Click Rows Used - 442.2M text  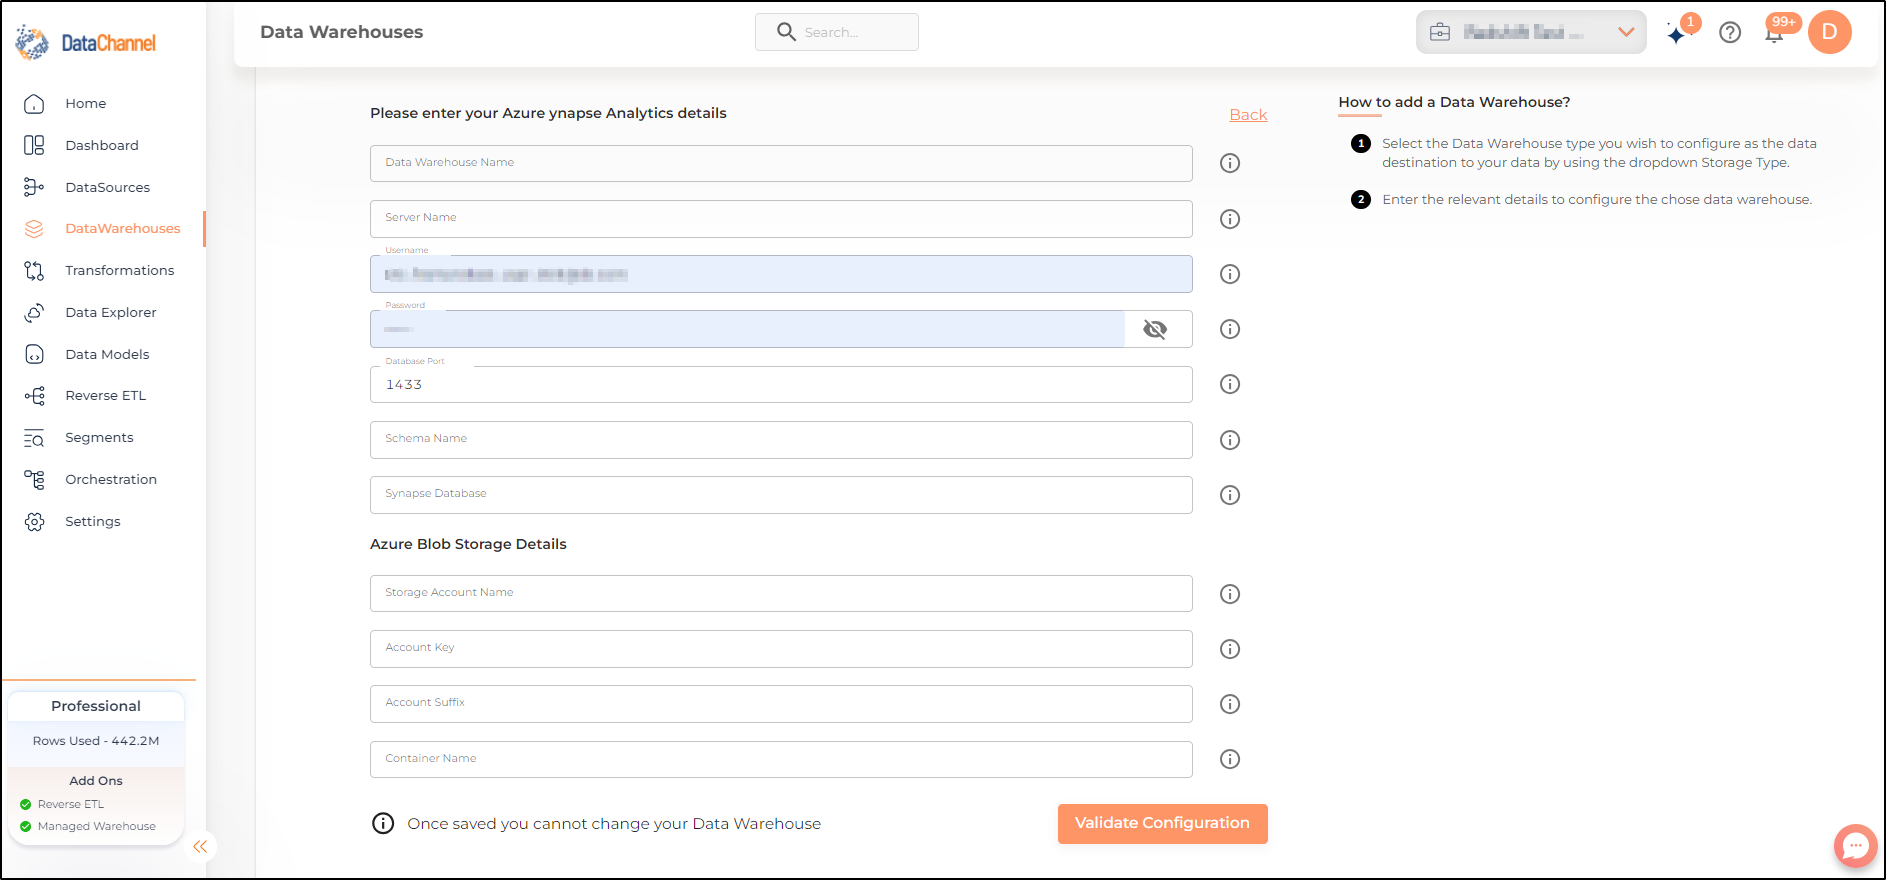(96, 741)
